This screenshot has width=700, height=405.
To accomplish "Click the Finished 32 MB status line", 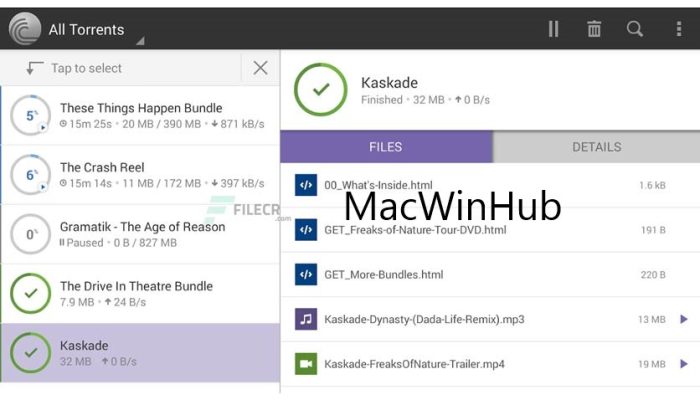I will tap(425, 100).
